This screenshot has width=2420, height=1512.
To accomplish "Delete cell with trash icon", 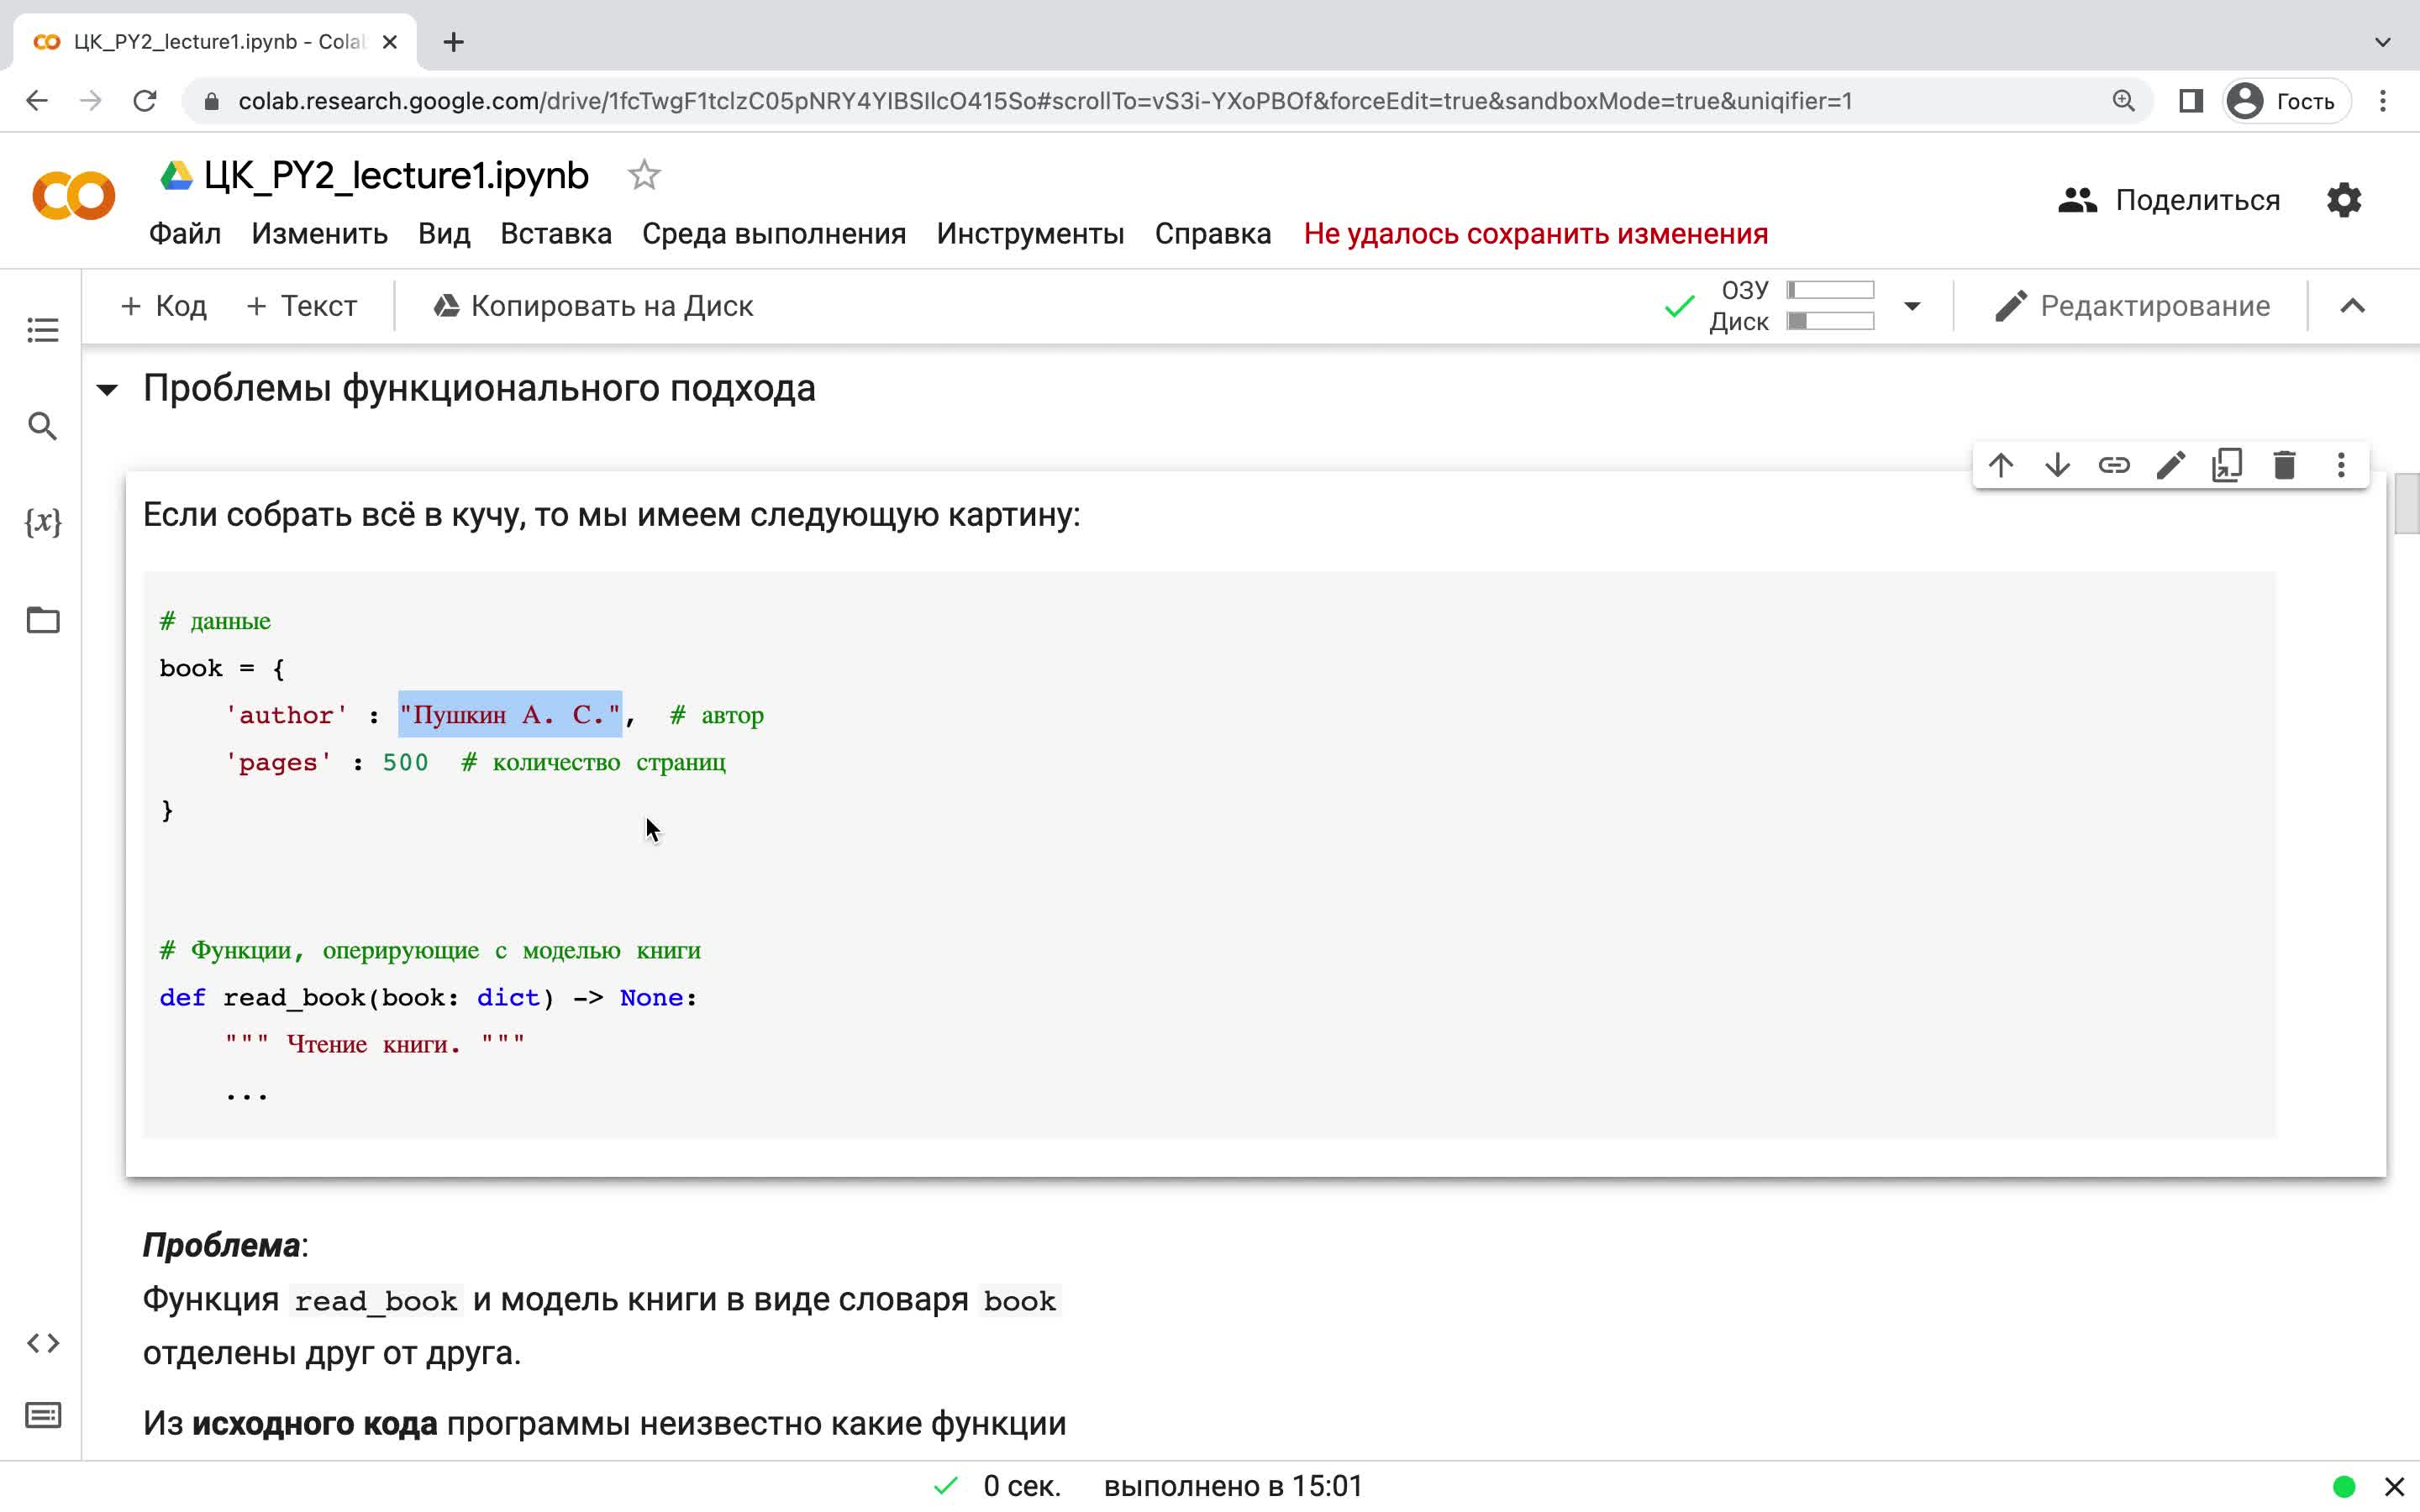I will point(2284,465).
